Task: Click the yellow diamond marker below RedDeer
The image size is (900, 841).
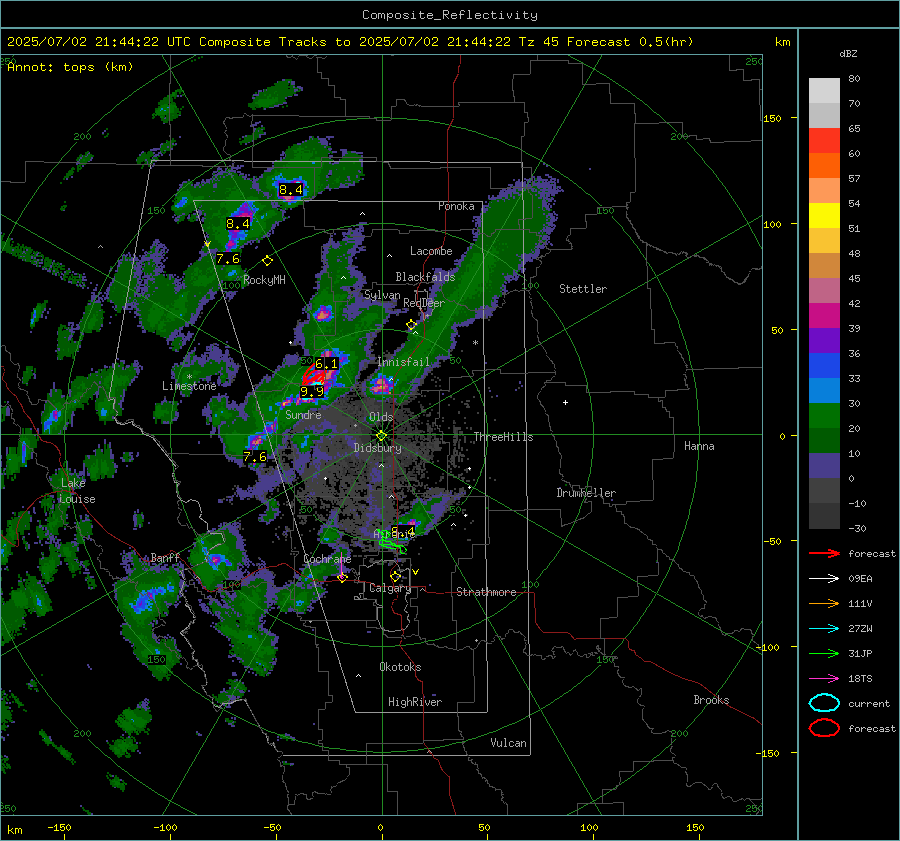Action: 411,325
